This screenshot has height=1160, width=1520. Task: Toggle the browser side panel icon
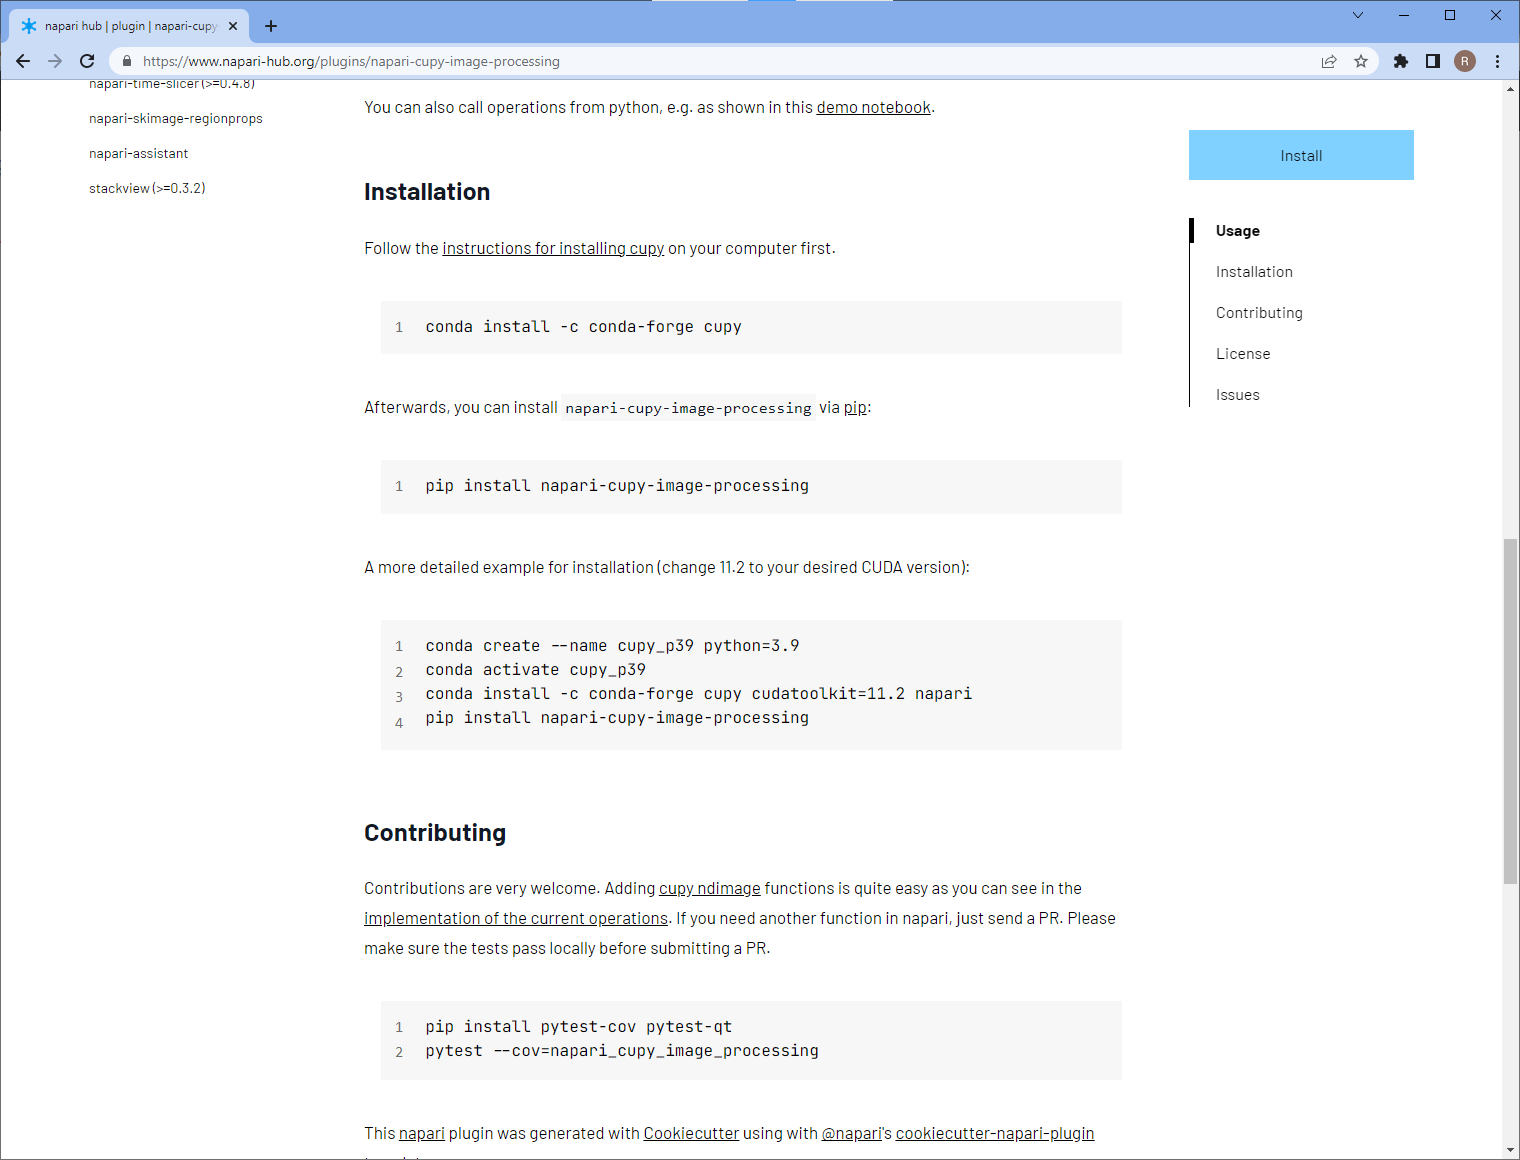(x=1433, y=61)
